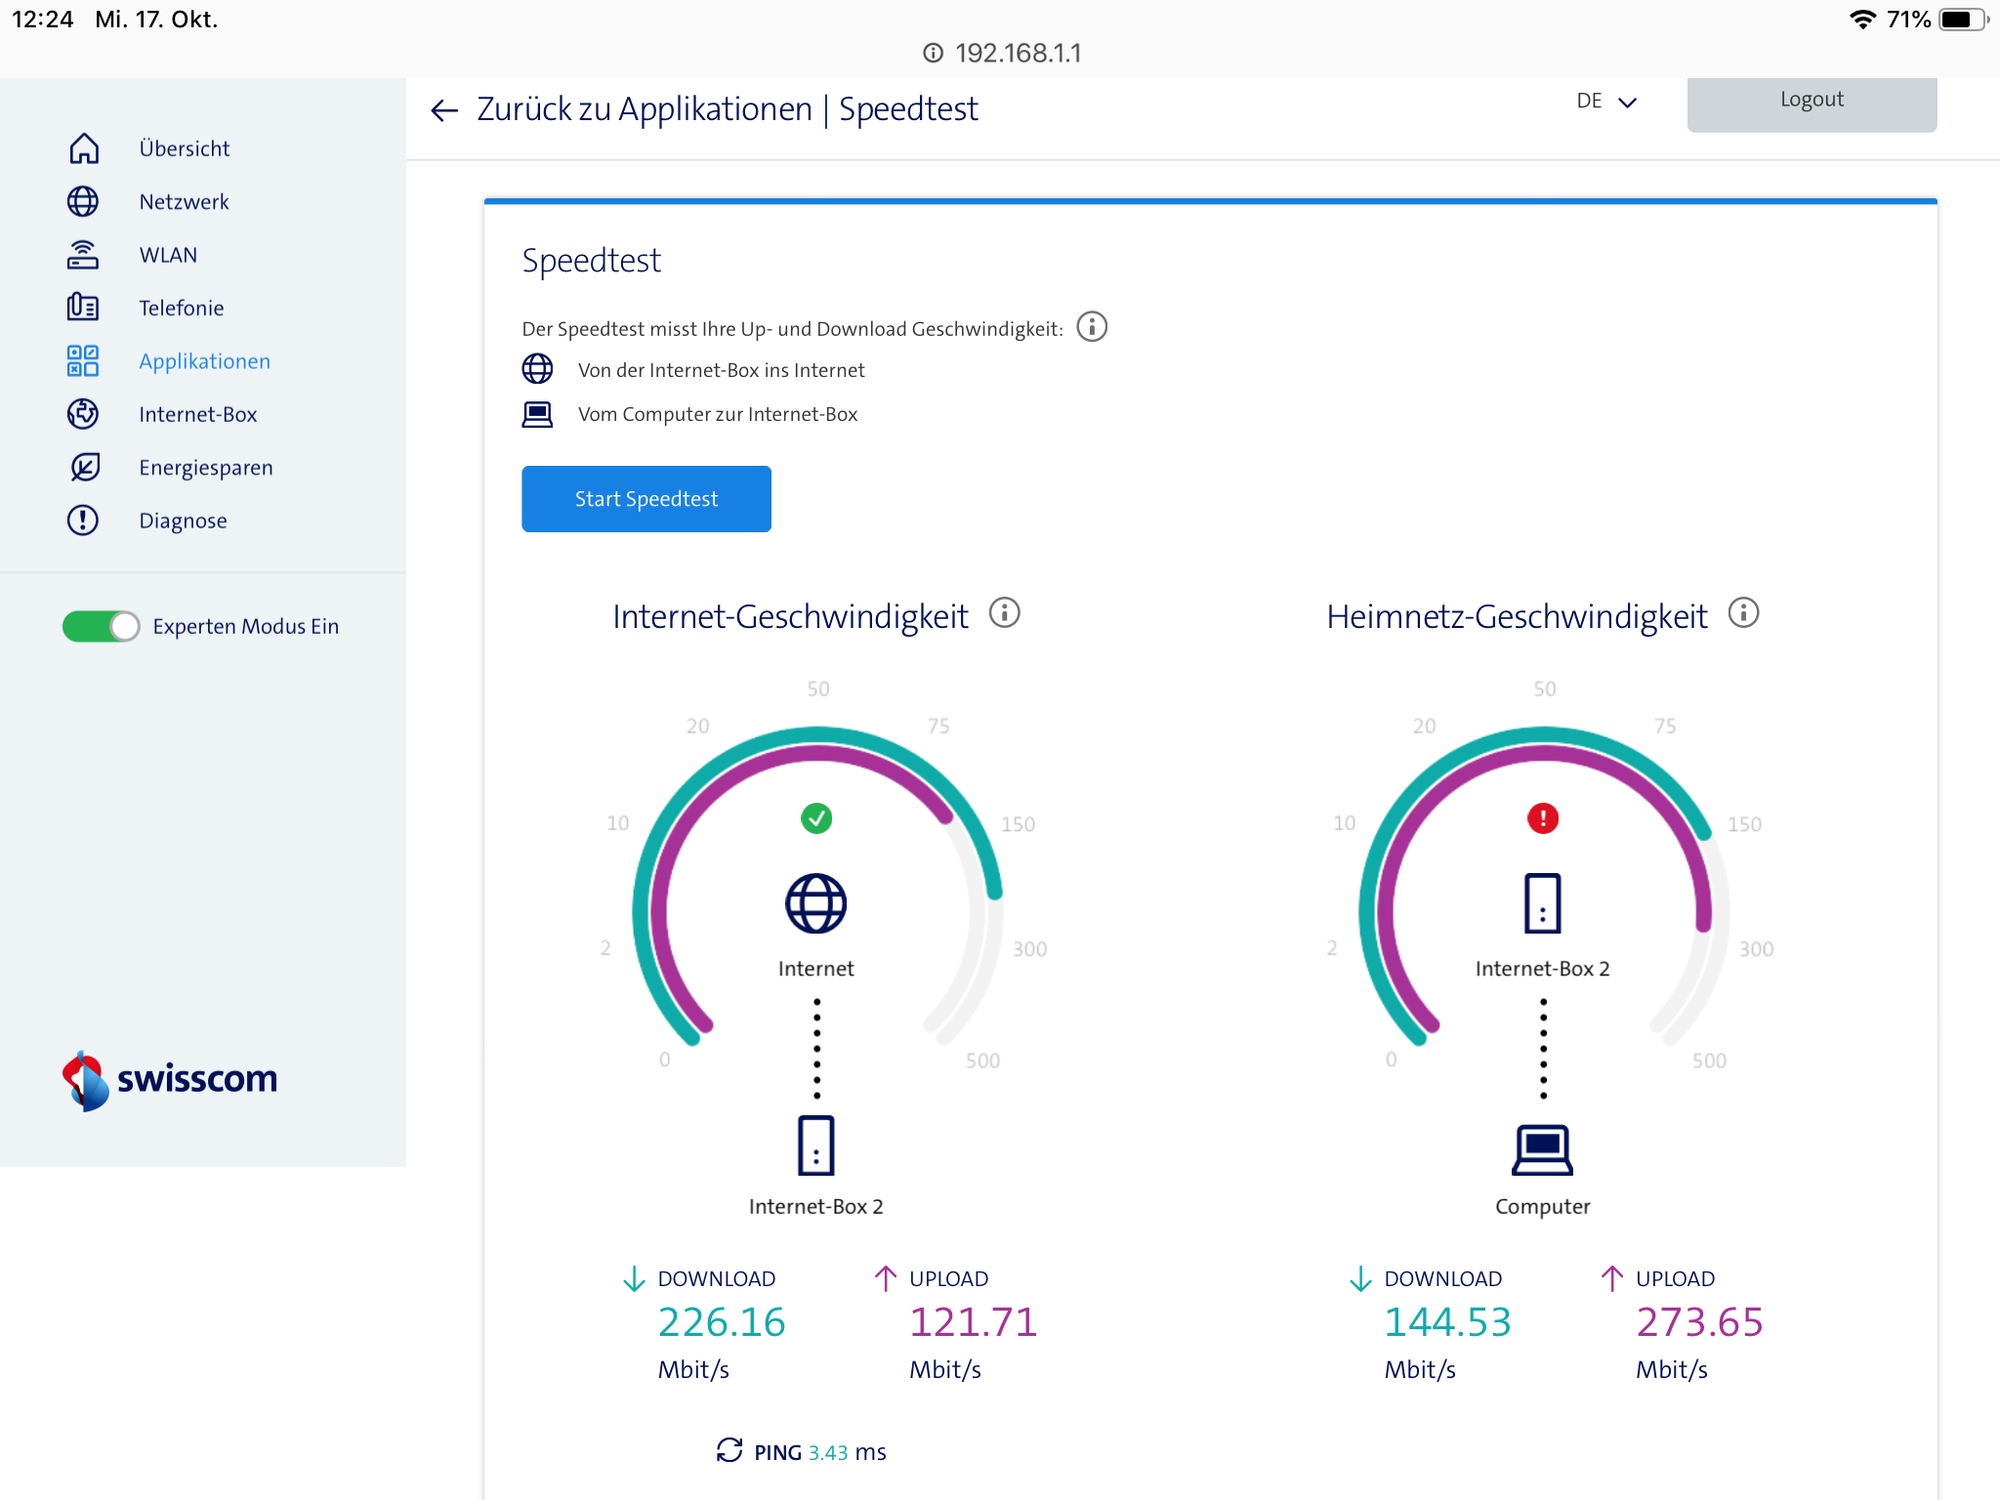Click the Internet-Geschwindigkeit heading

(790, 616)
